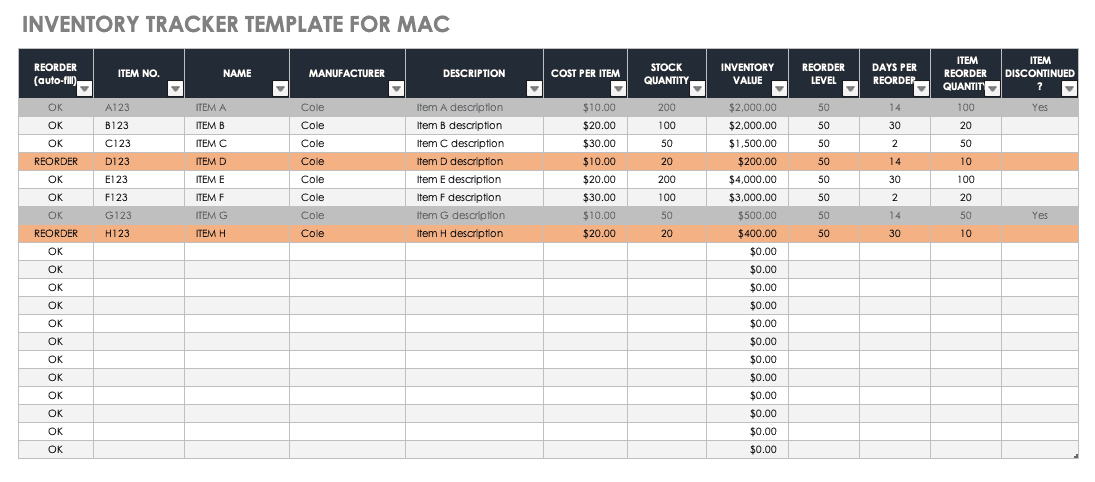
Task: Select the REORDER status cell for D123
Action: 56,161
